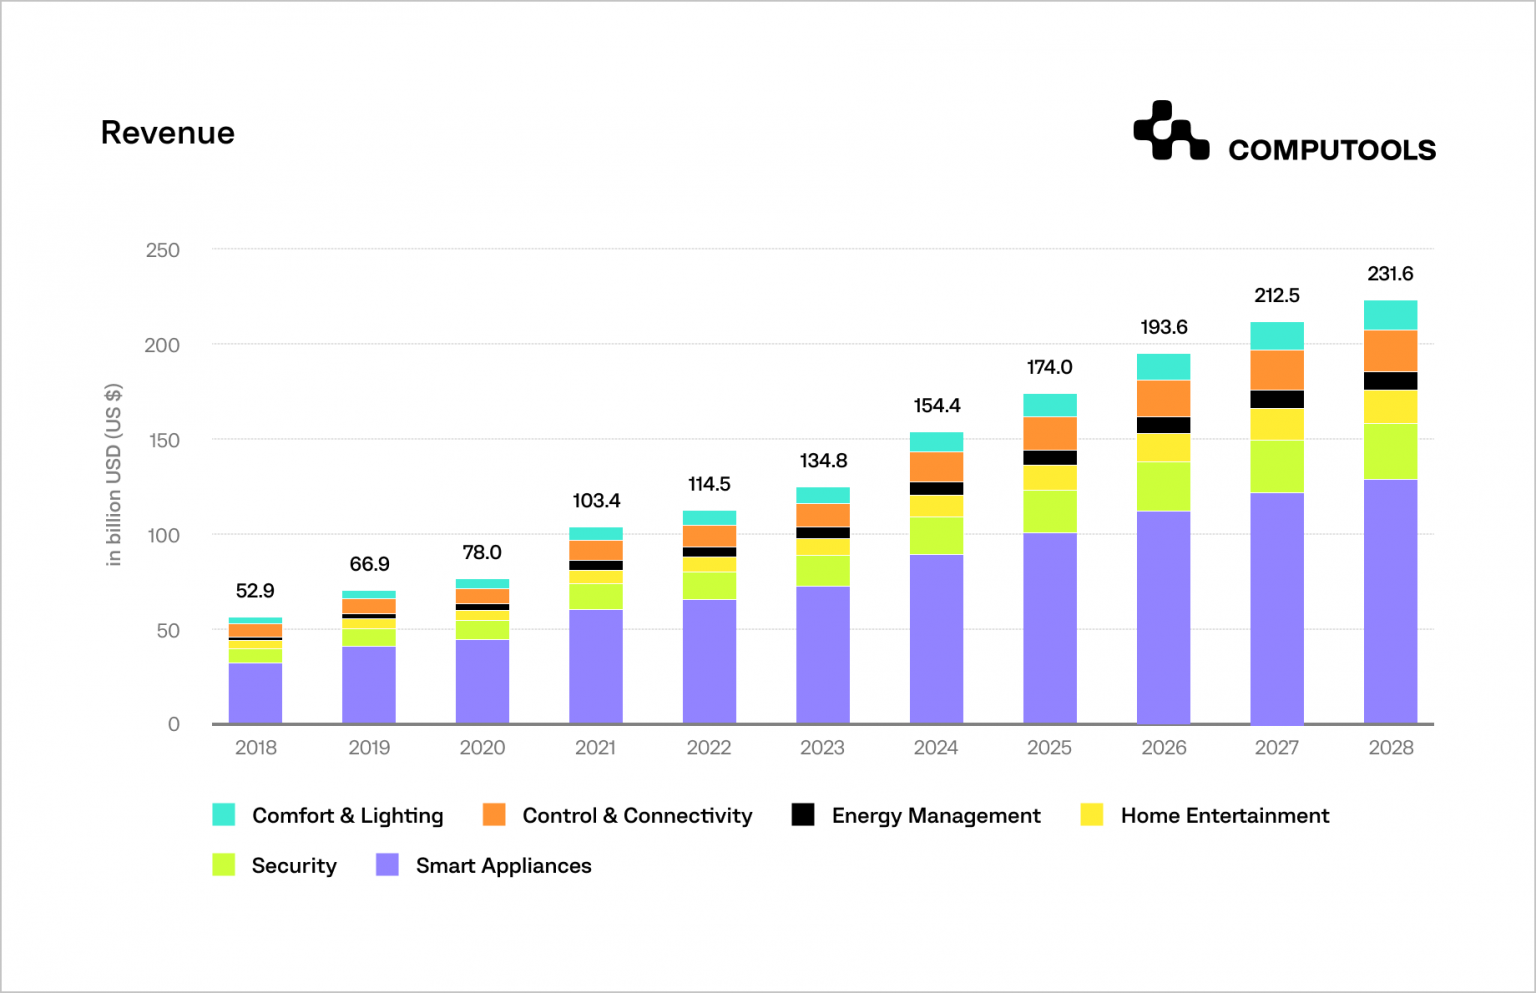Click the 2028 x-axis label
The width and height of the screenshot is (1536, 993).
tap(1391, 747)
